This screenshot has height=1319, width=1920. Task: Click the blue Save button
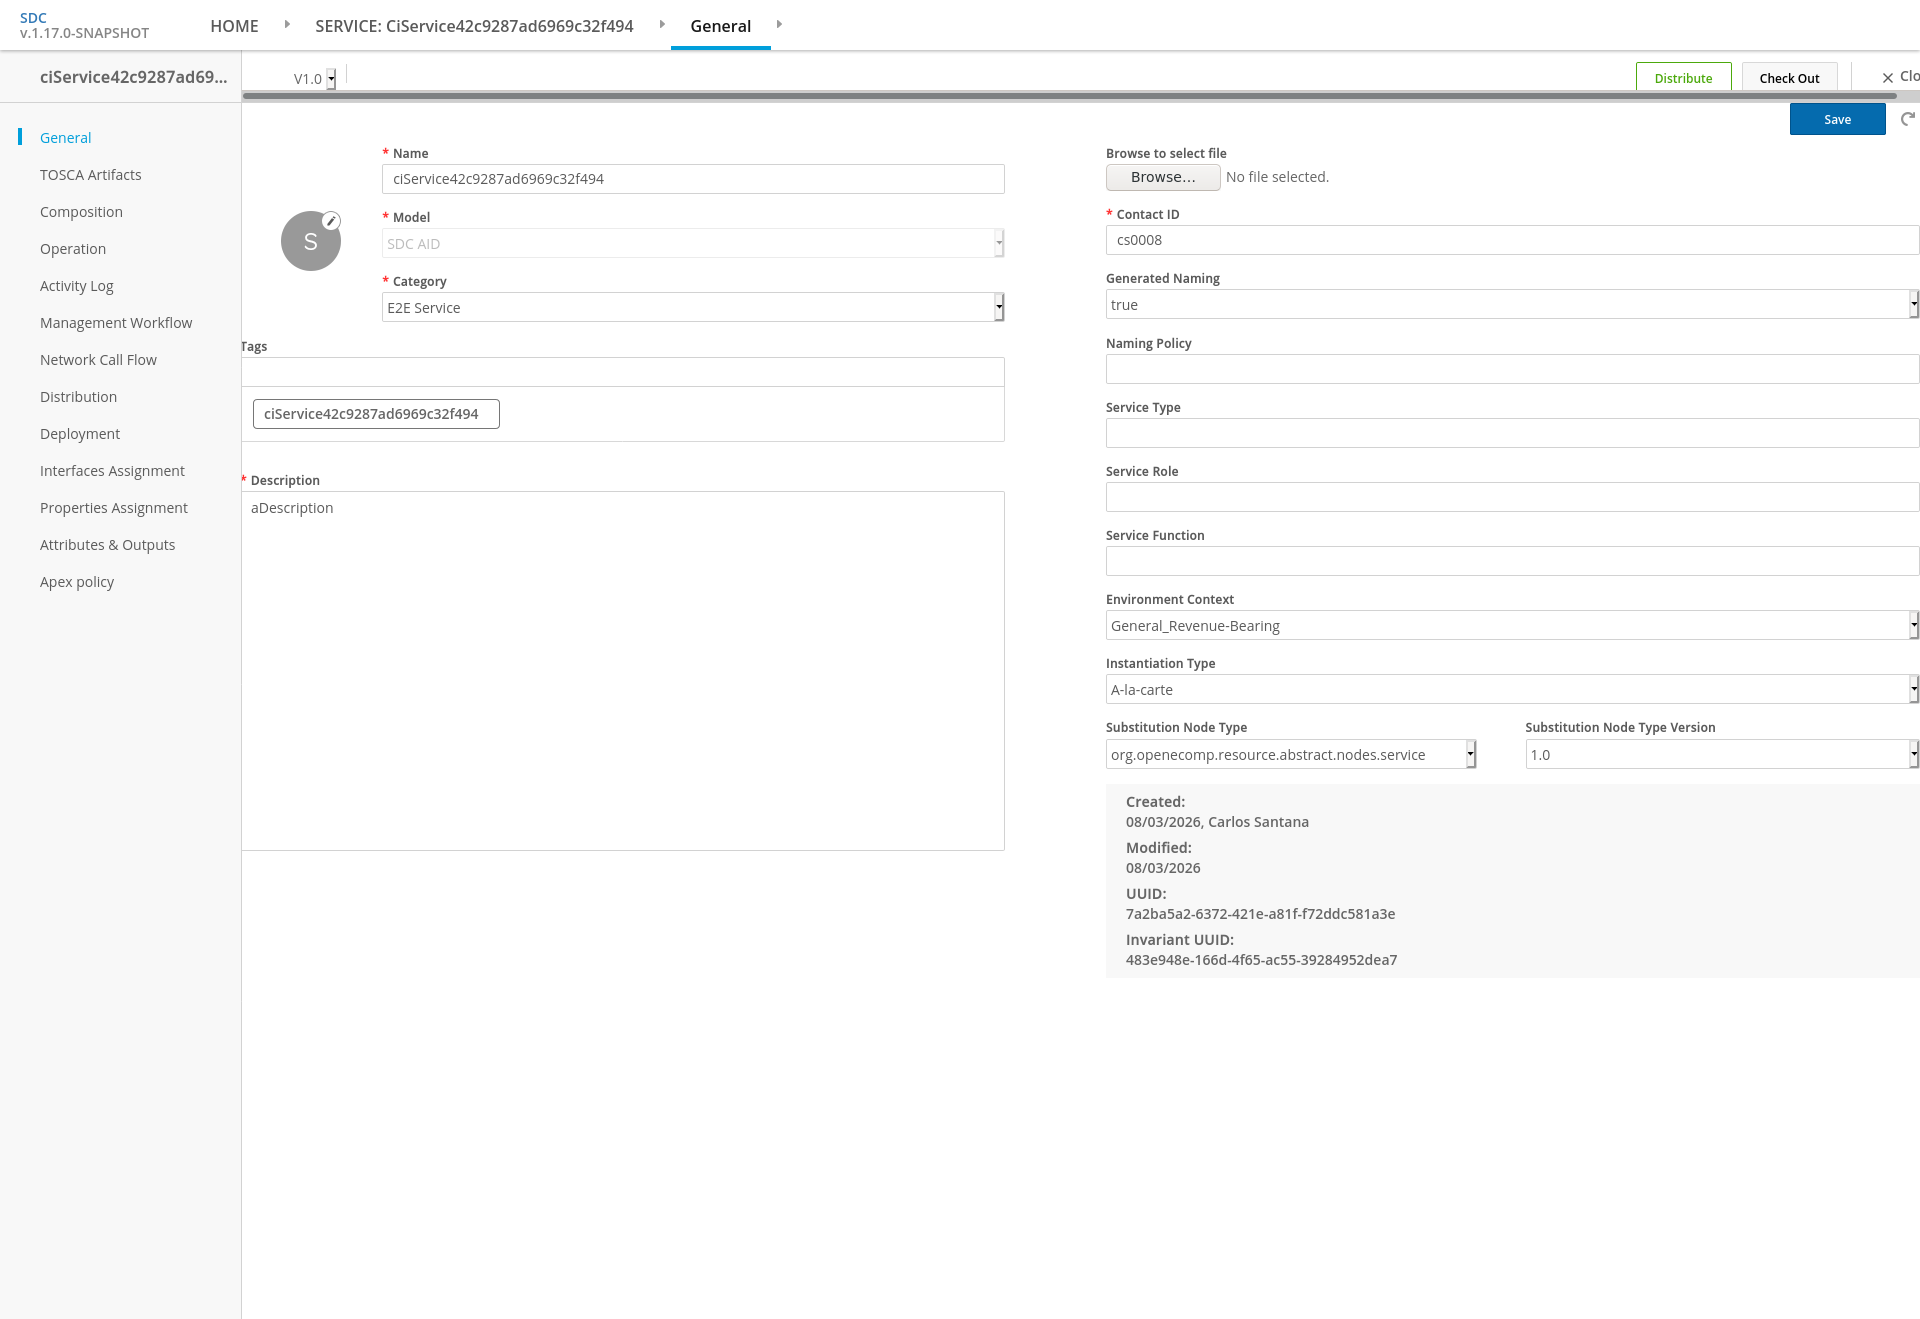[1837, 119]
